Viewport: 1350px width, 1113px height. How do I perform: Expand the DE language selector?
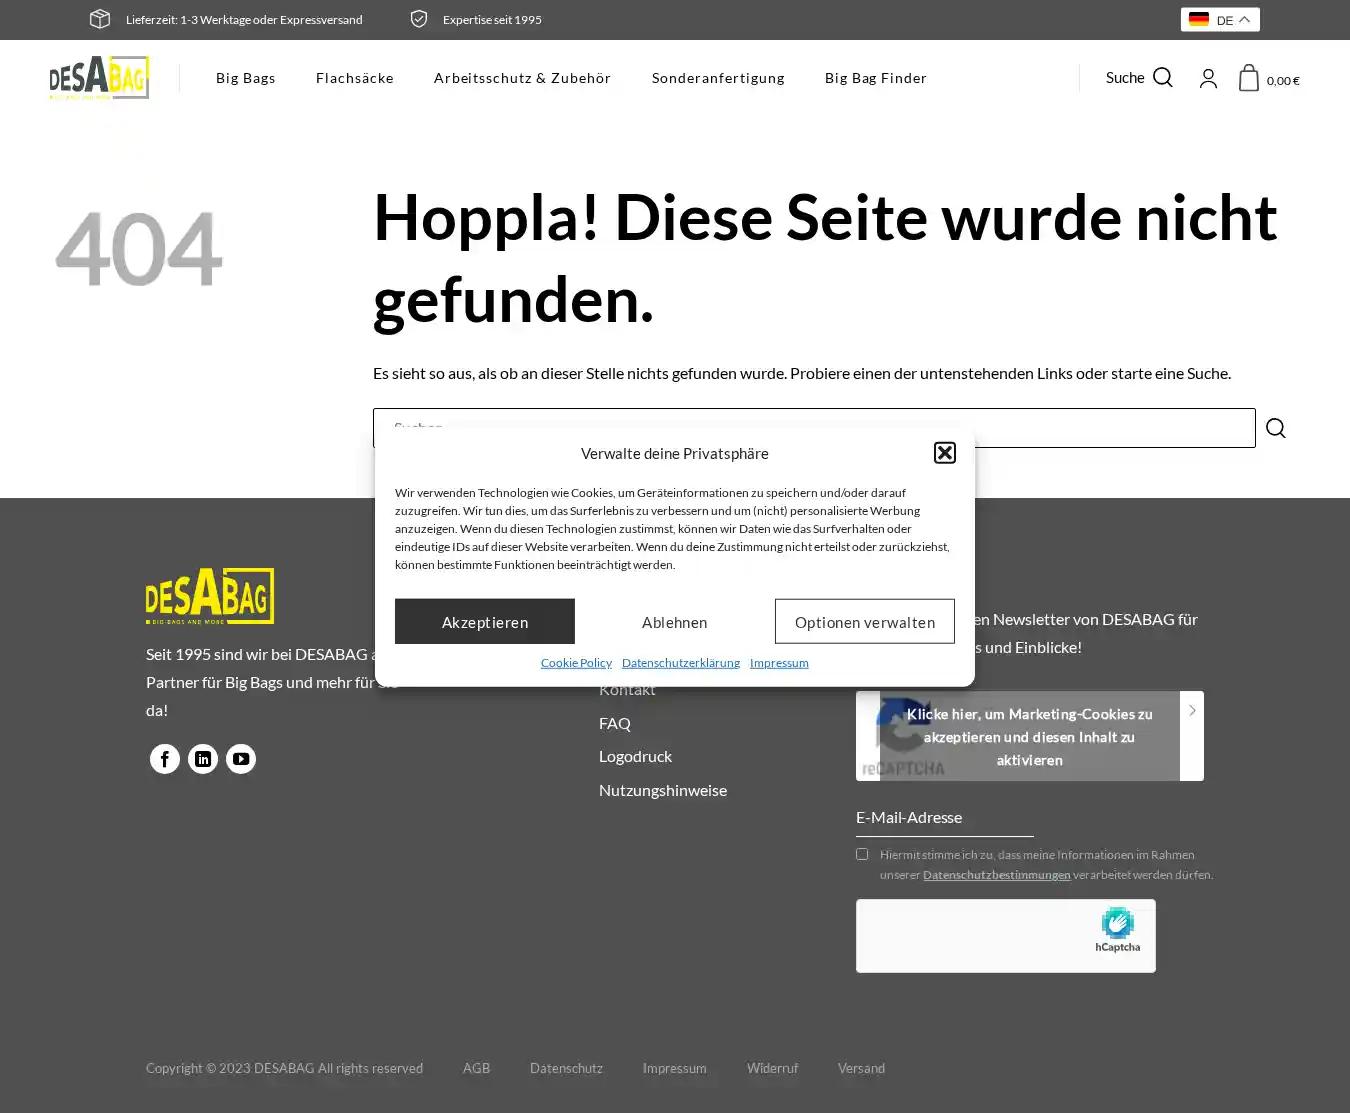pos(1220,20)
